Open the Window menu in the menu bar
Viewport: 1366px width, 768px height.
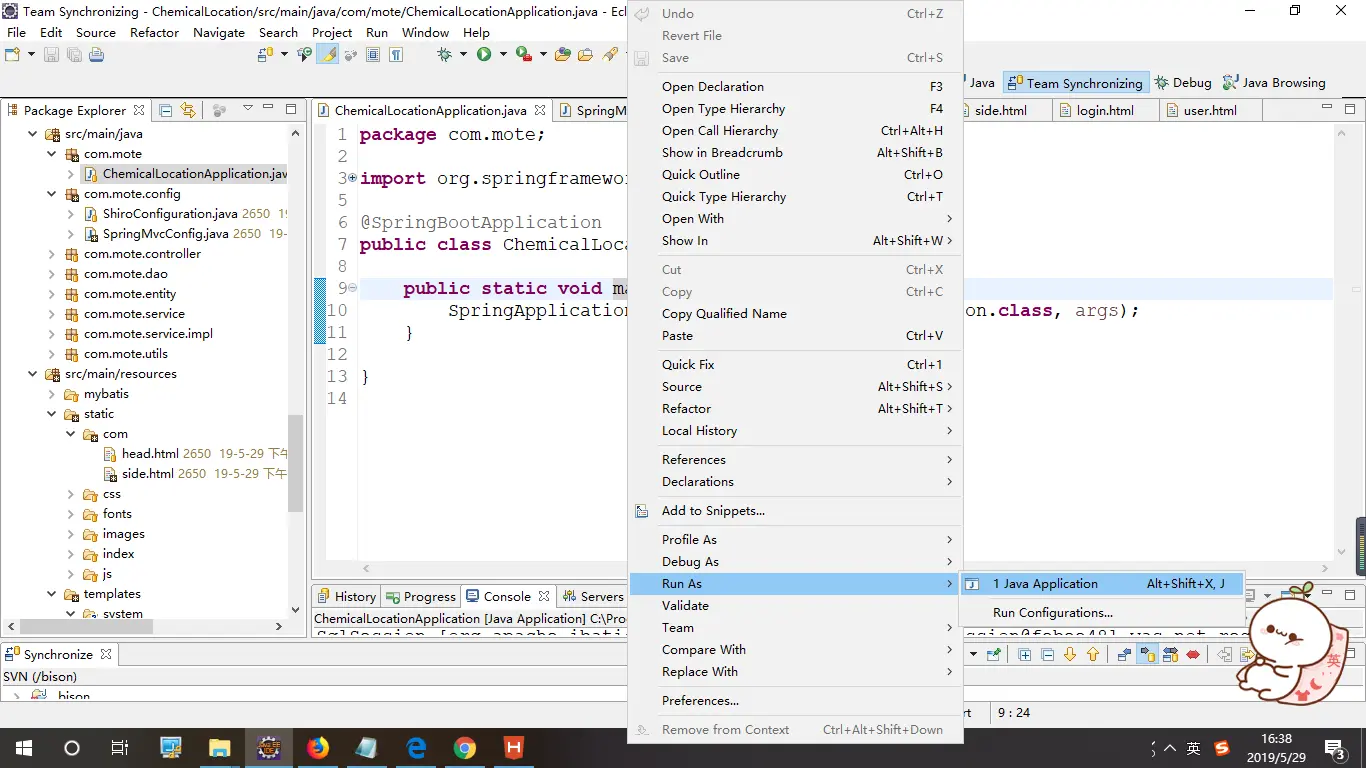point(425,32)
